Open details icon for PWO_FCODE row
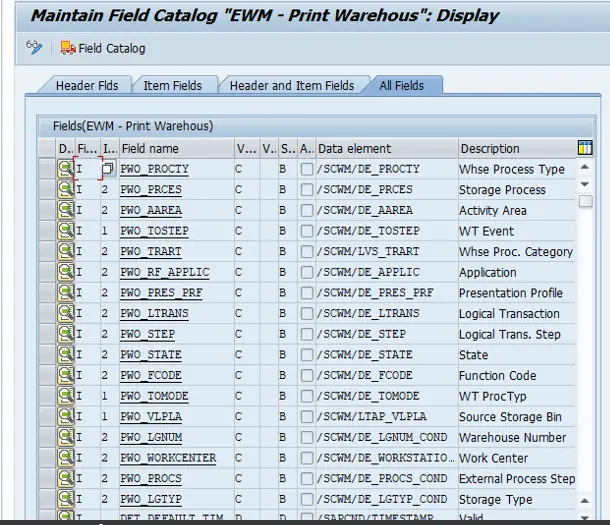Viewport: 610px width, 525px height. (x=66, y=375)
